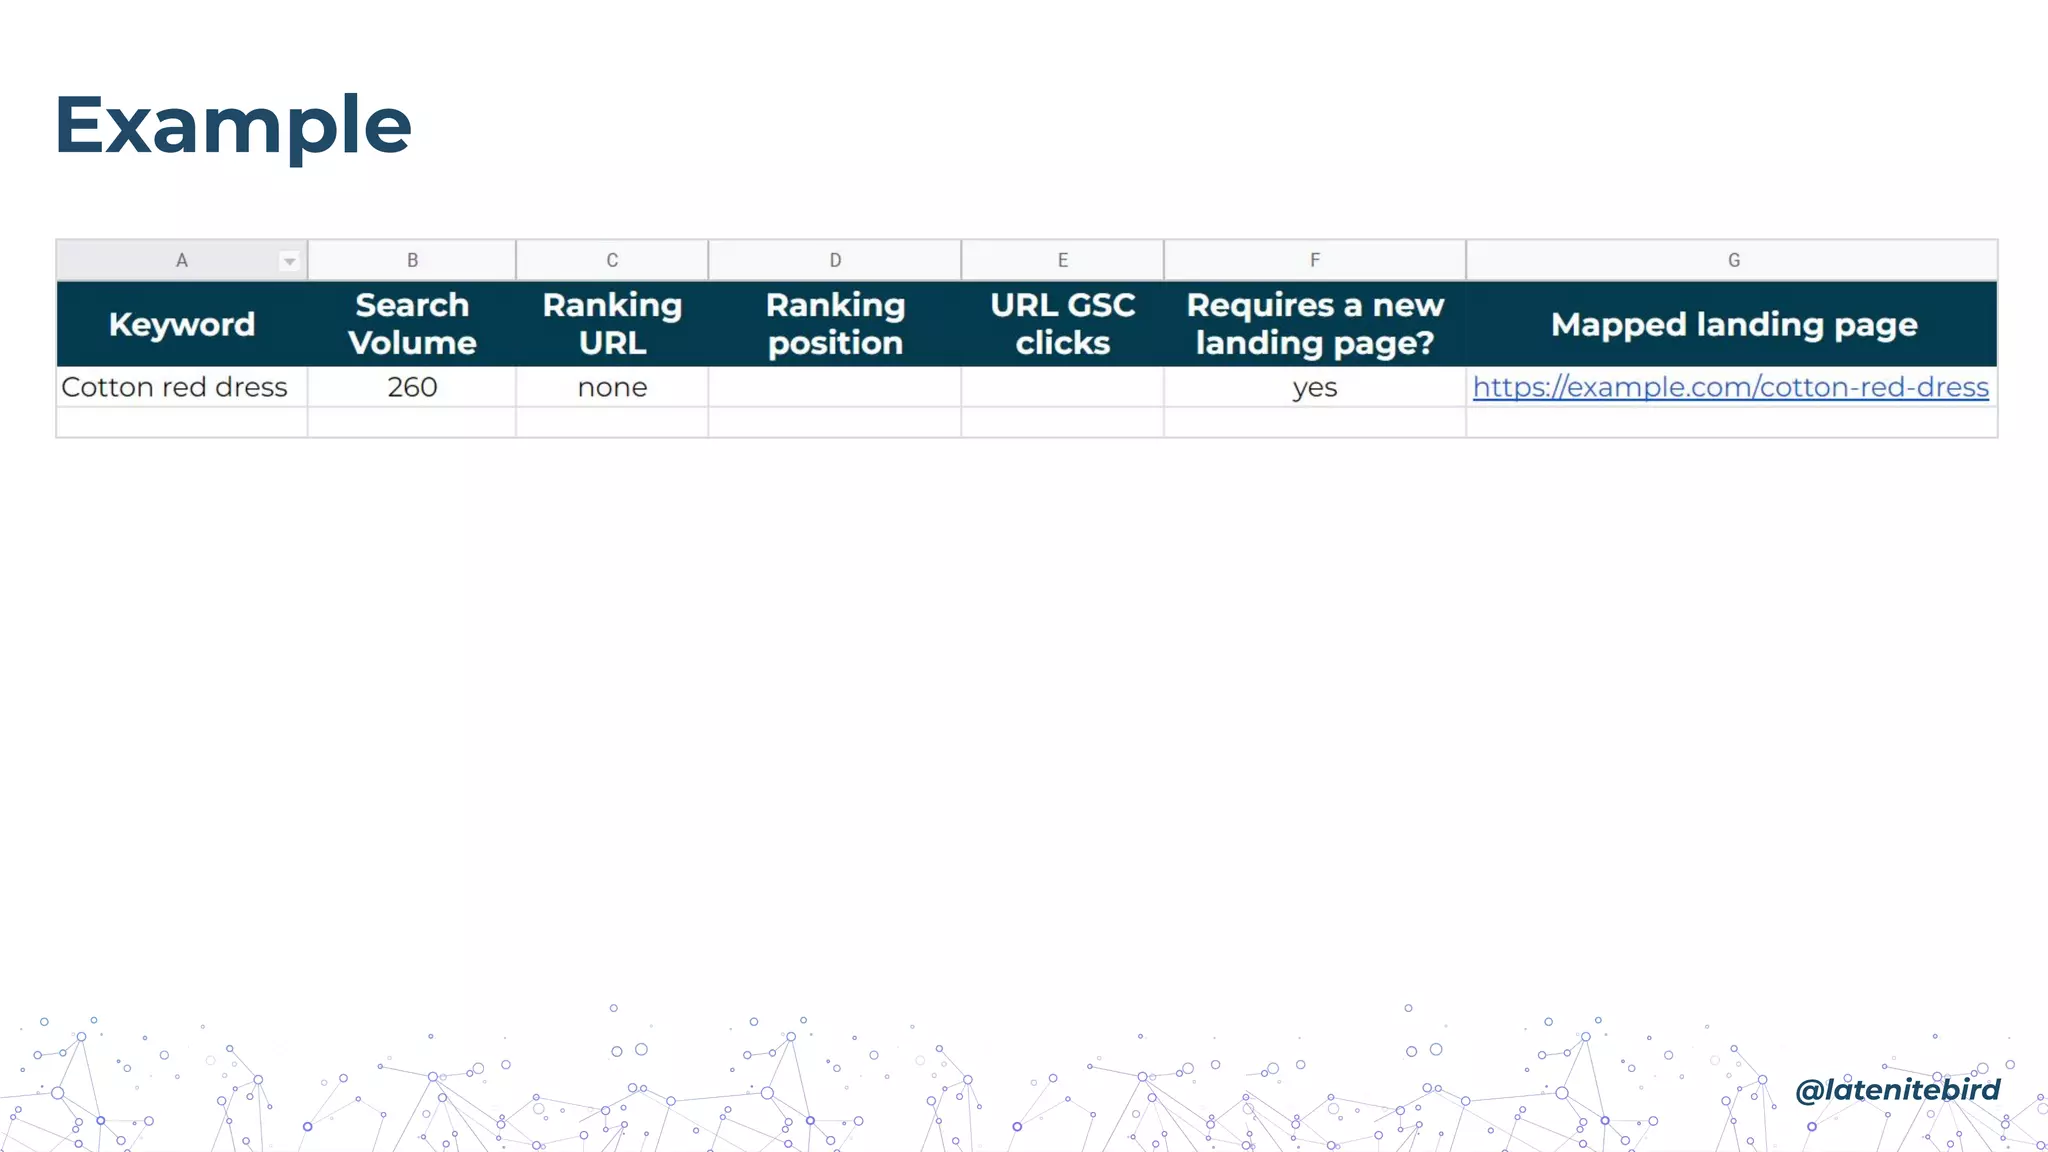2048x1152 pixels.
Task: Click the URL GSC clicks header cell
Action: click(x=1062, y=324)
